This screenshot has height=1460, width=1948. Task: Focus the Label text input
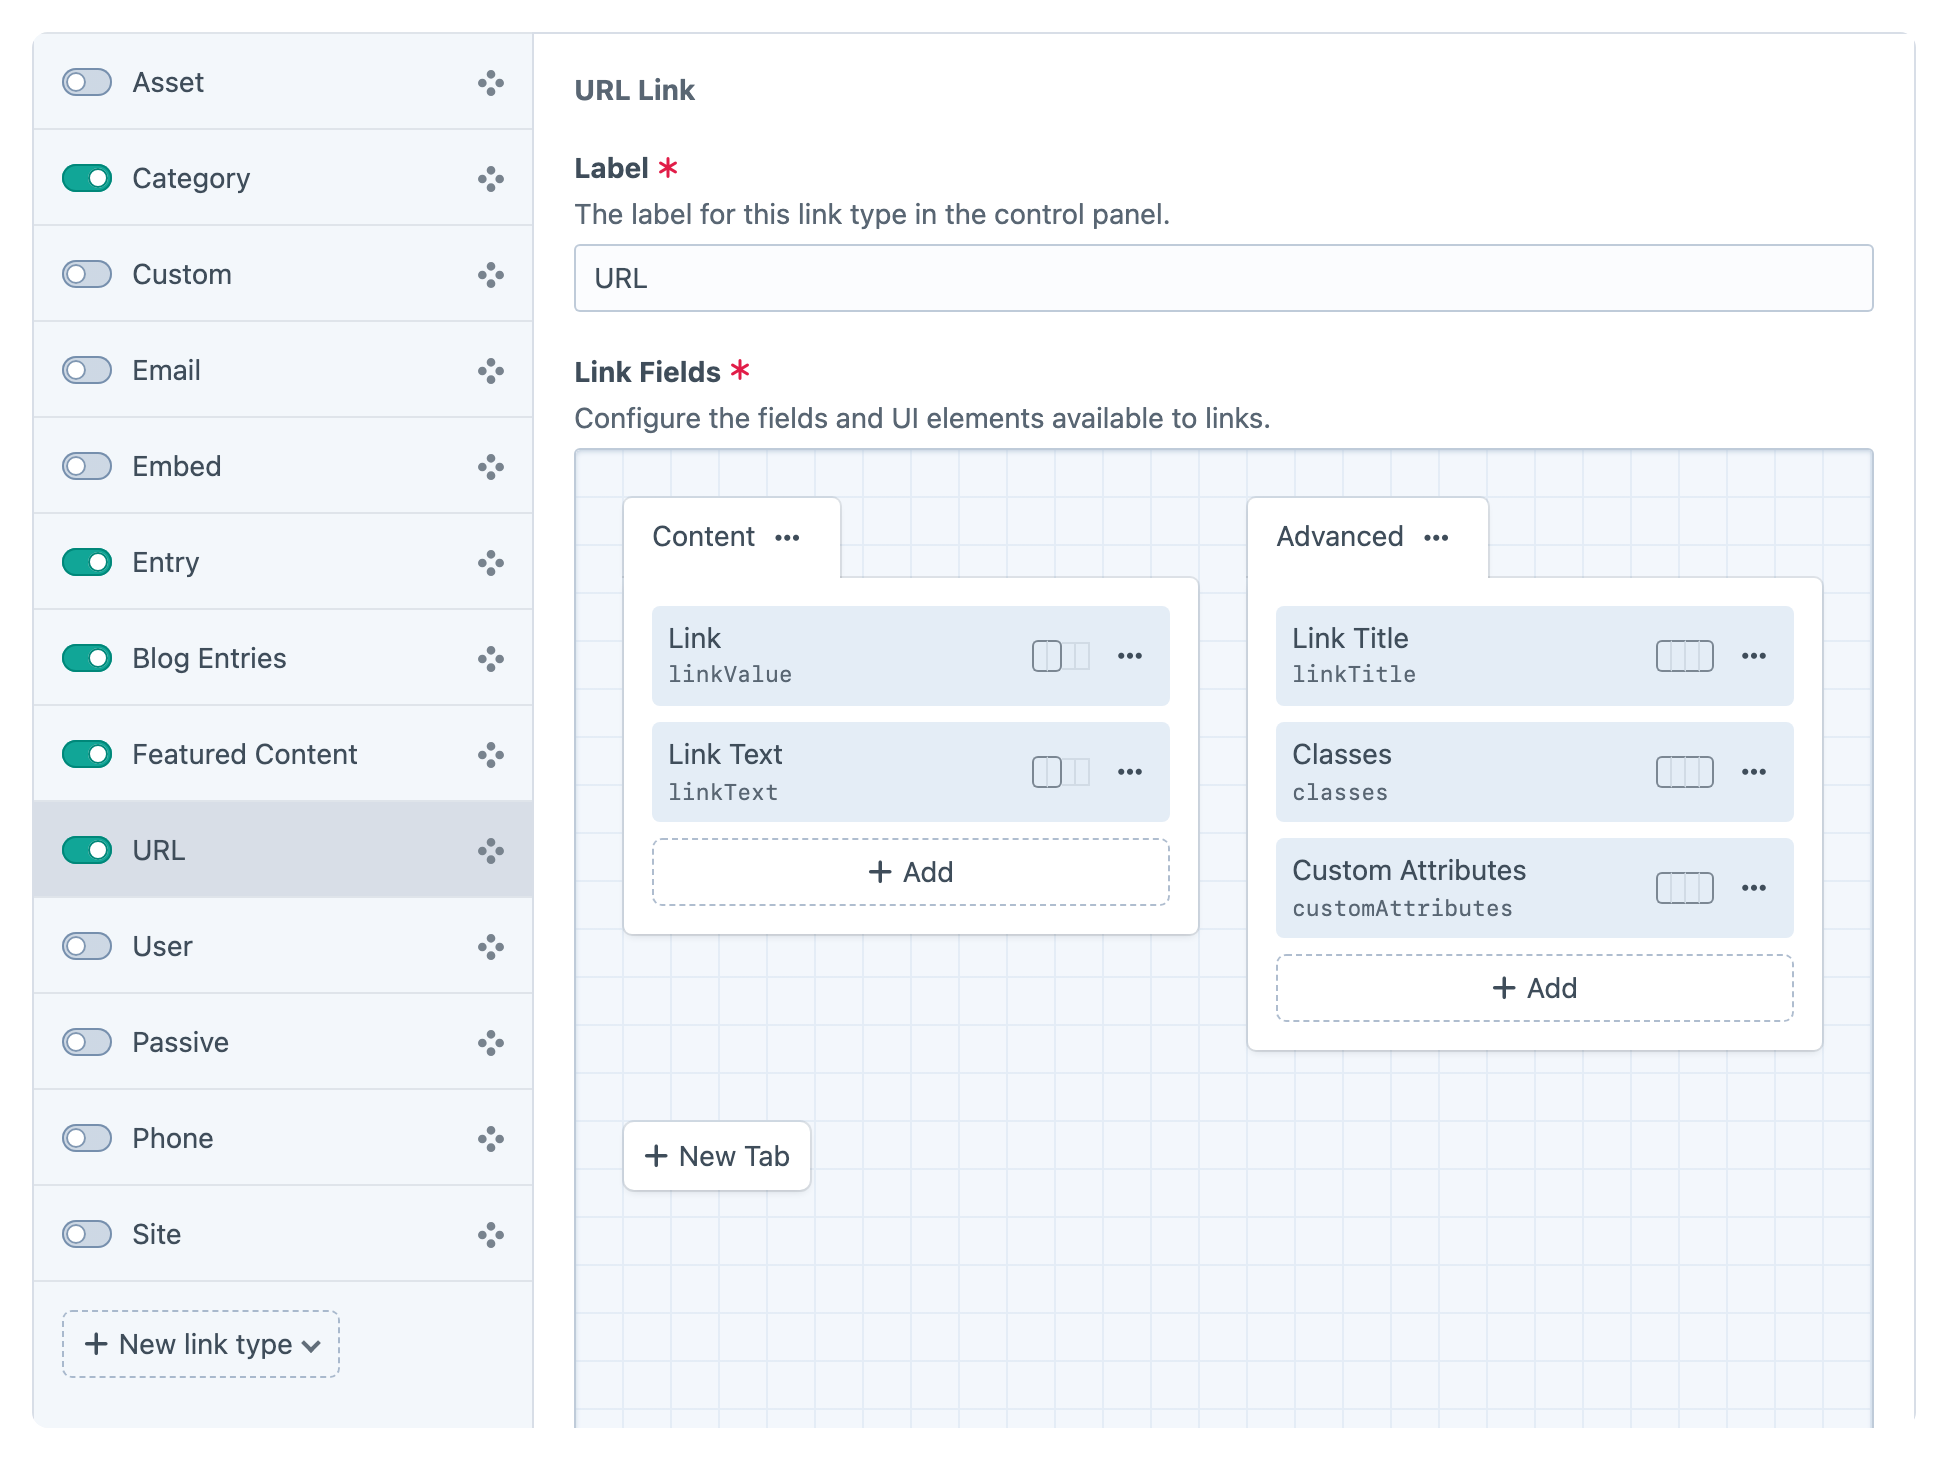[x=1223, y=278]
